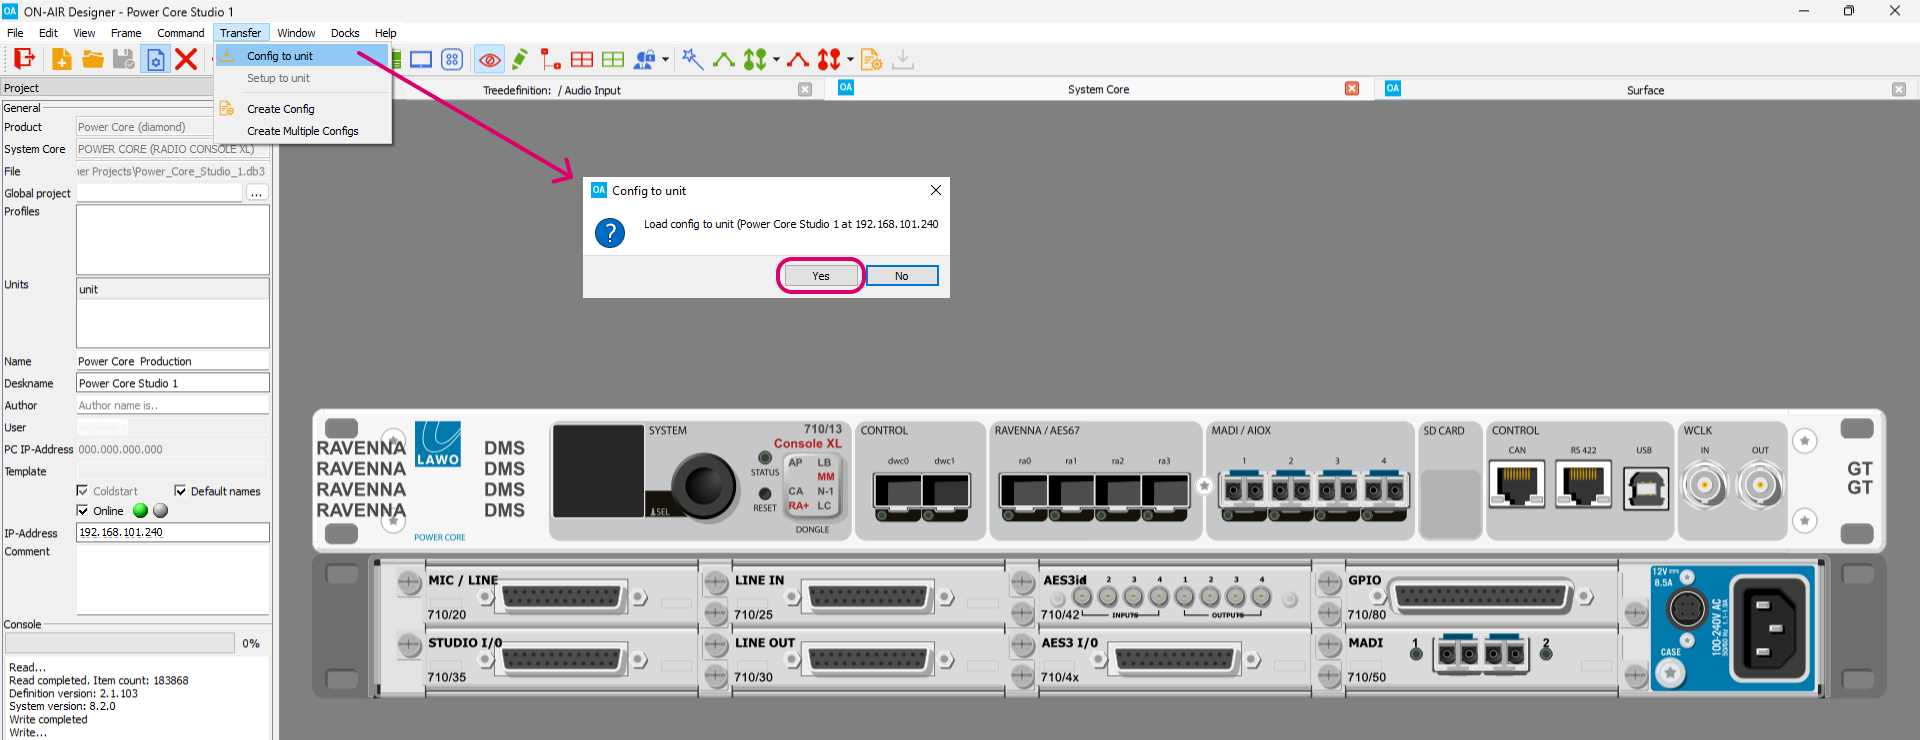Click the IP-Address input field

pos(172,532)
